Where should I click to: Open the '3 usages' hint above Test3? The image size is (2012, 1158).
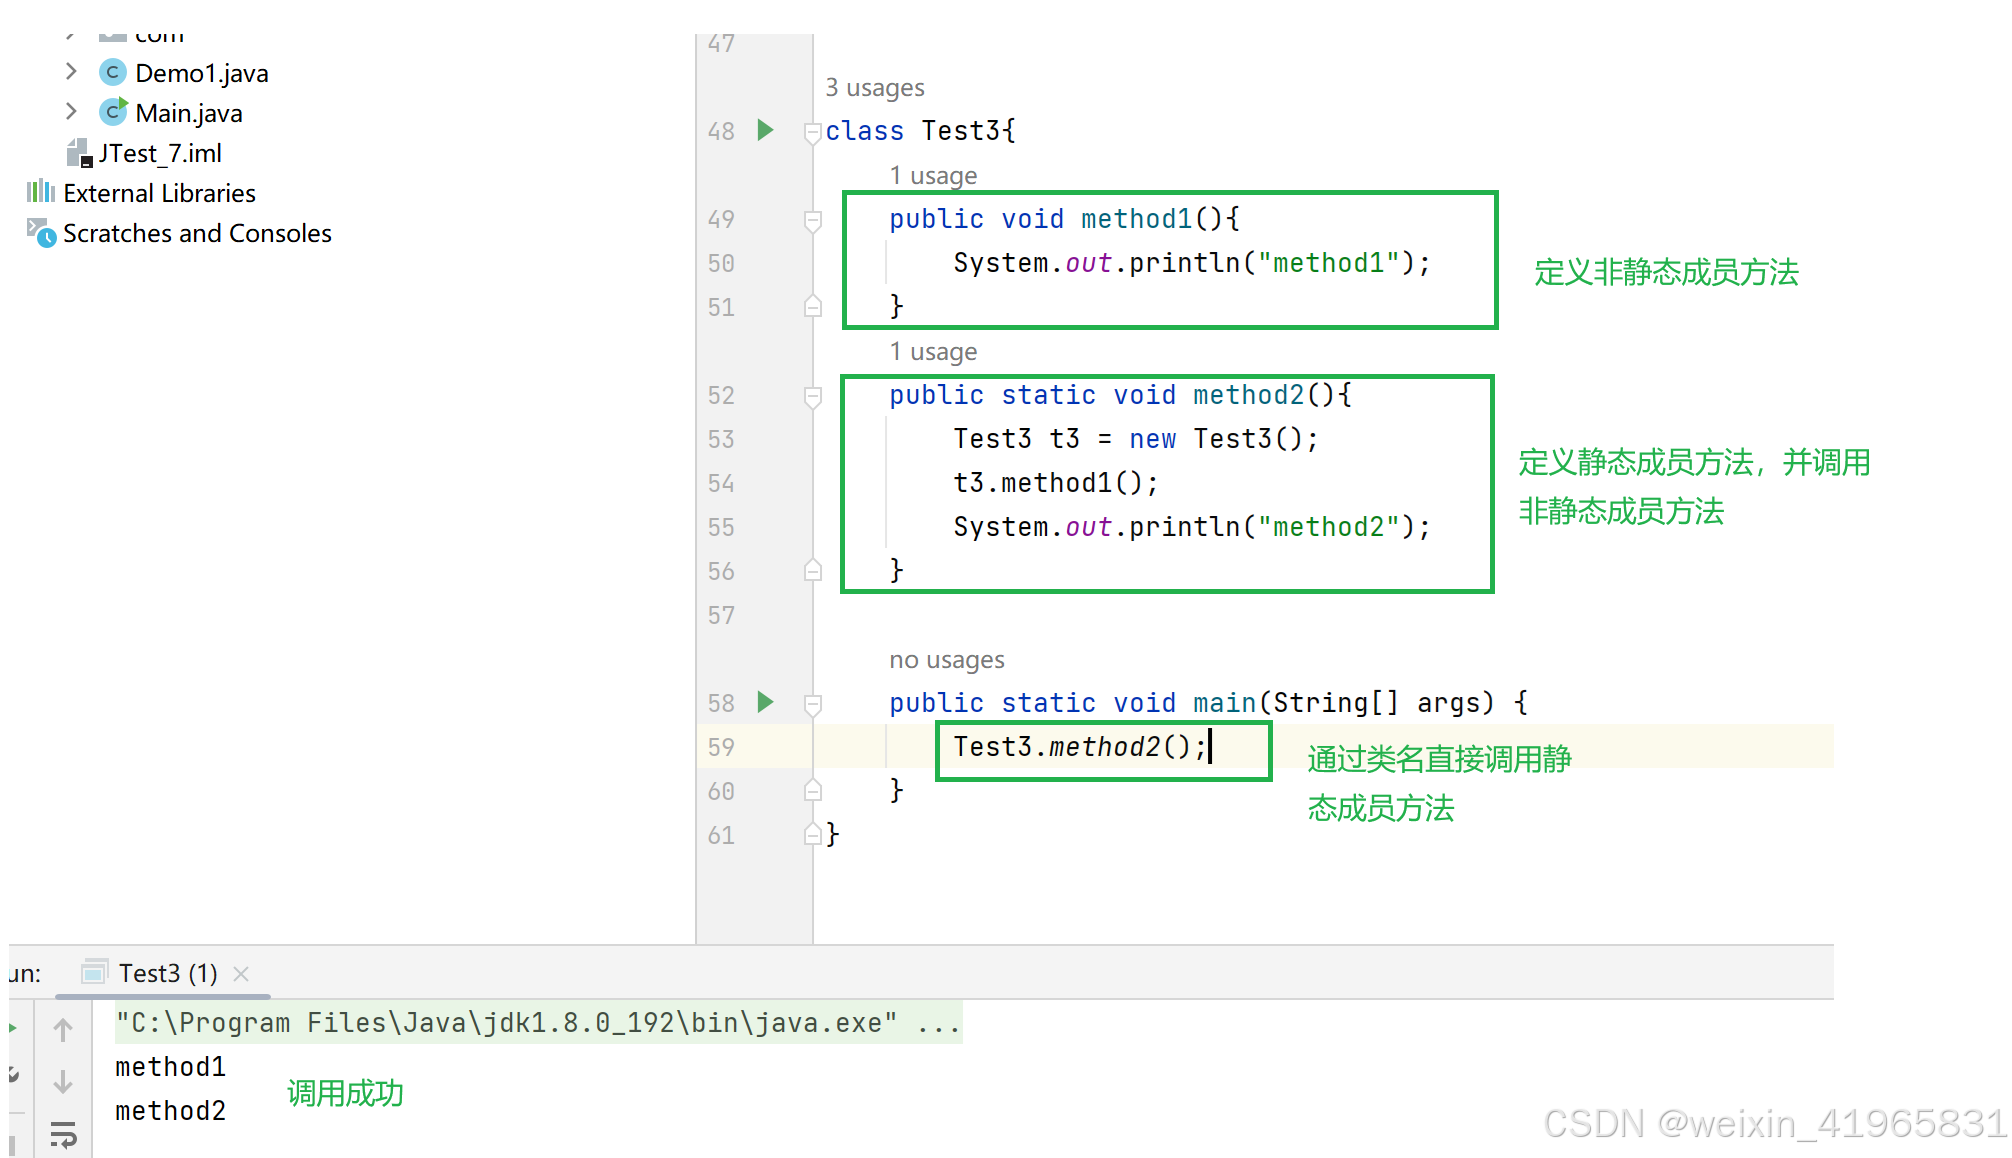[874, 88]
